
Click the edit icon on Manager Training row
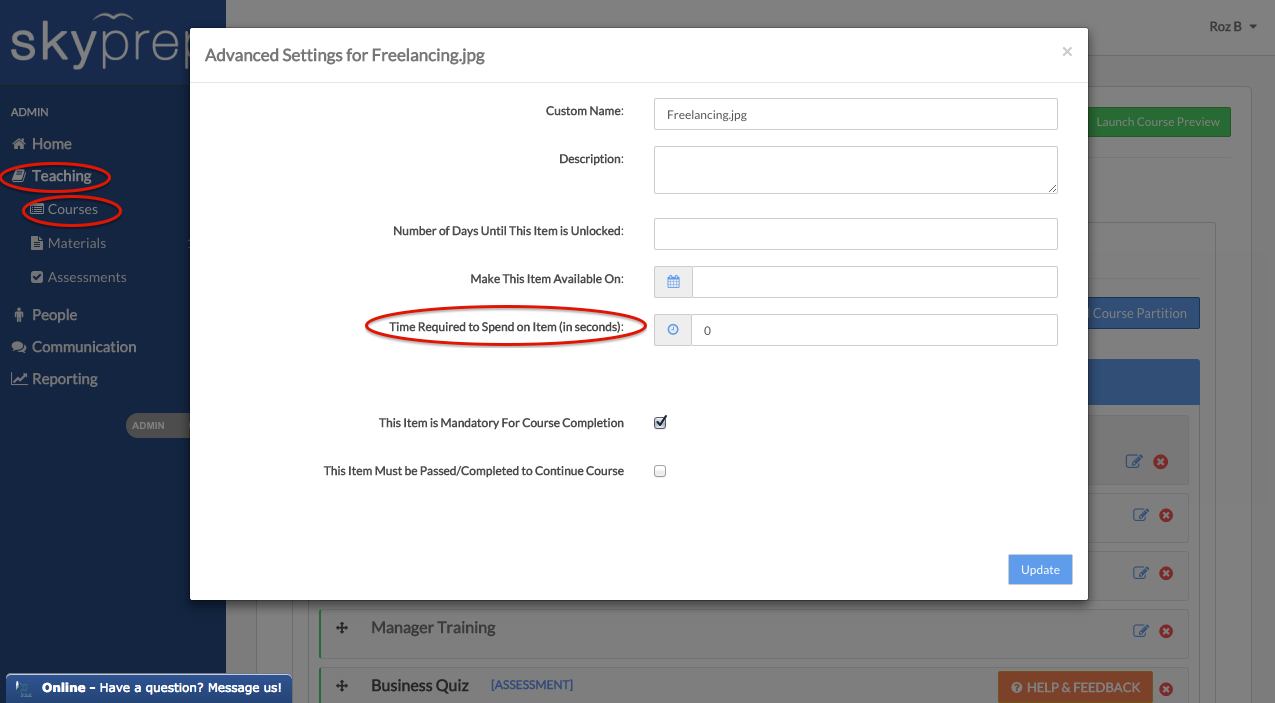[1140, 631]
